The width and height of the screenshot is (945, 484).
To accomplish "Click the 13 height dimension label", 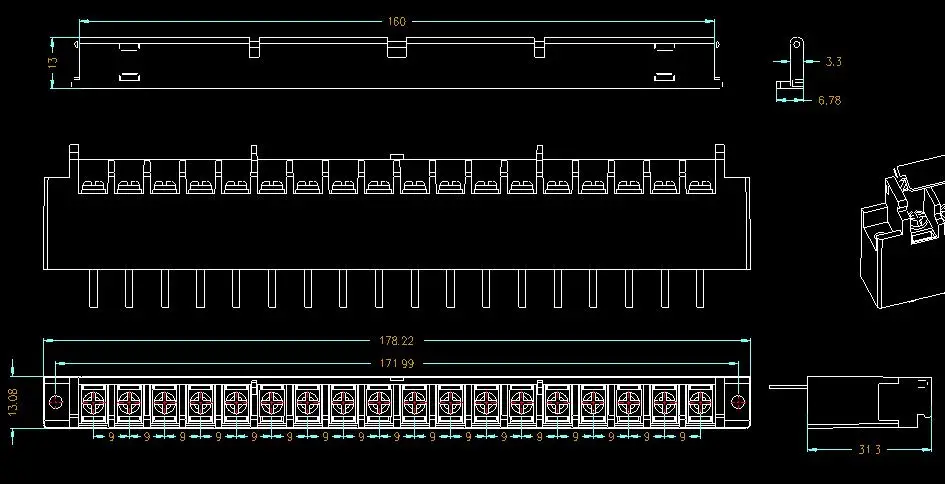I will (x=53, y=61).
